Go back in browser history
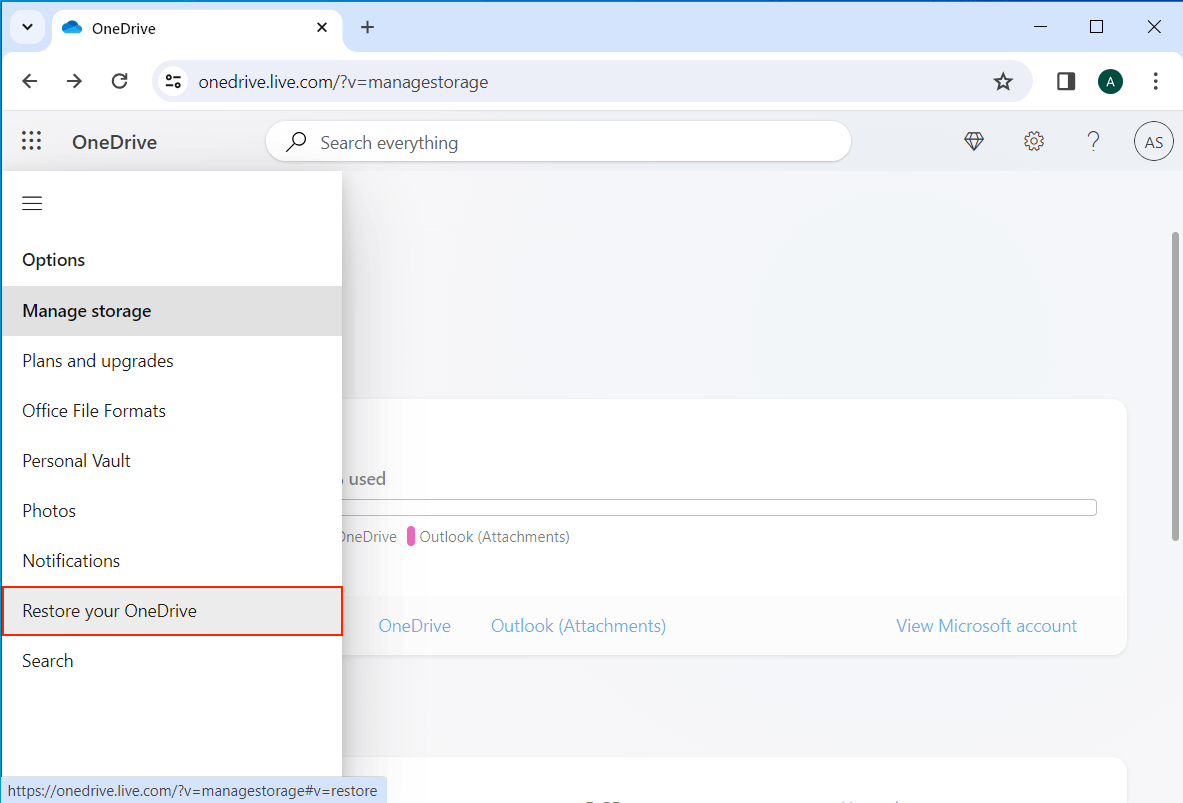Image resolution: width=1183 pixels, height=803 pixels. (x=29, y=82)
